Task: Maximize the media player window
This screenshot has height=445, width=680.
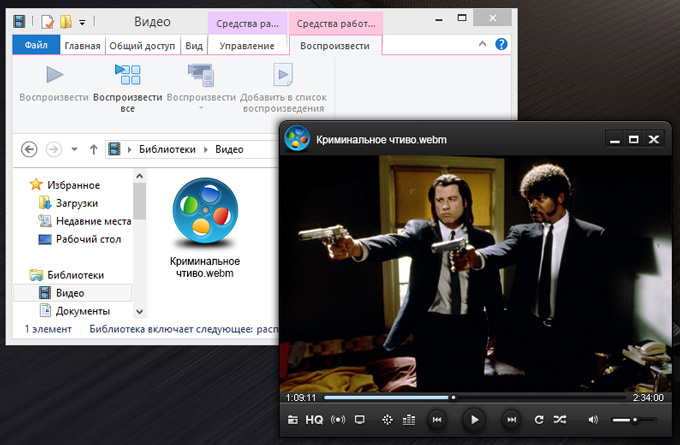Action: (634, 139)
